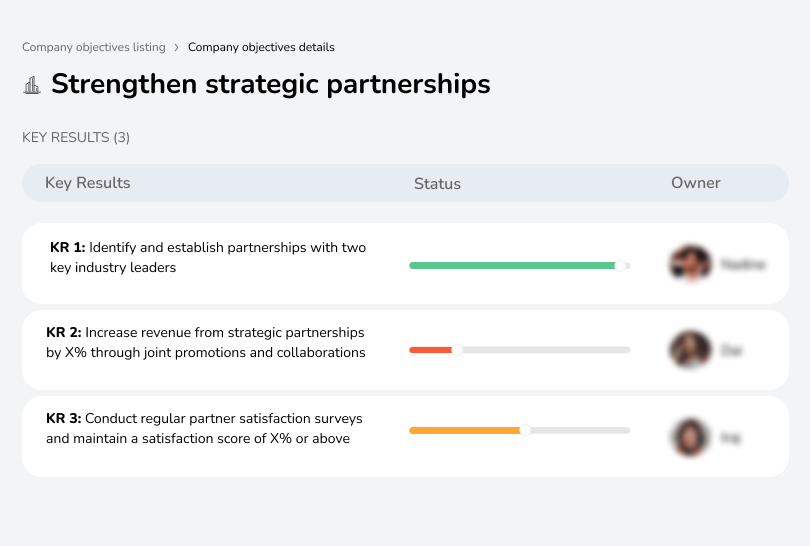
Task: Click the blurred owner name in the KR 3 row
Action: click(x=730, y=438)
